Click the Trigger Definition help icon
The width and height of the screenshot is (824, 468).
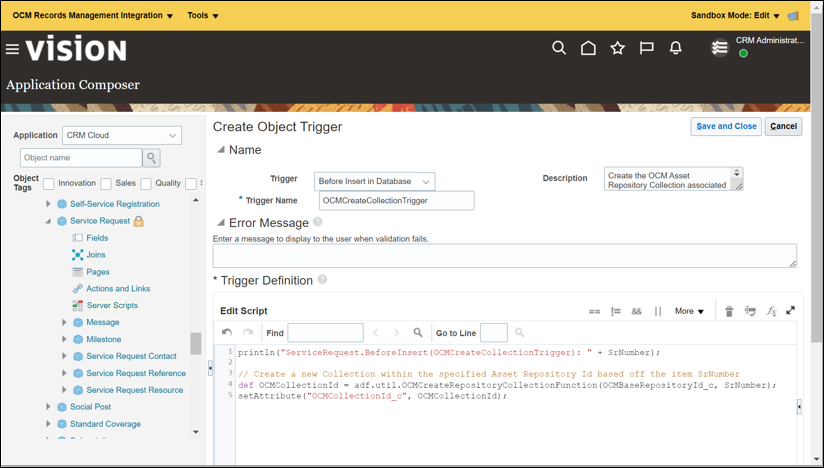coord(322,279)
